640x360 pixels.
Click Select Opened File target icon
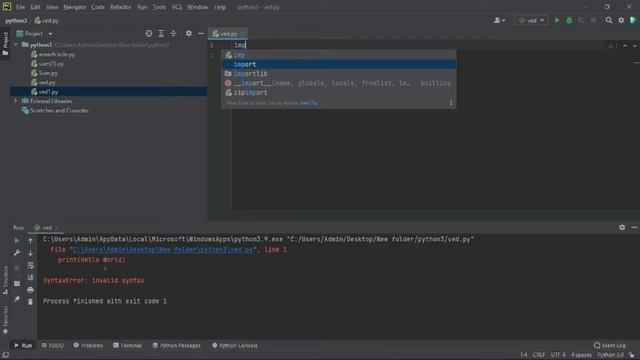[x=149, y=33]
